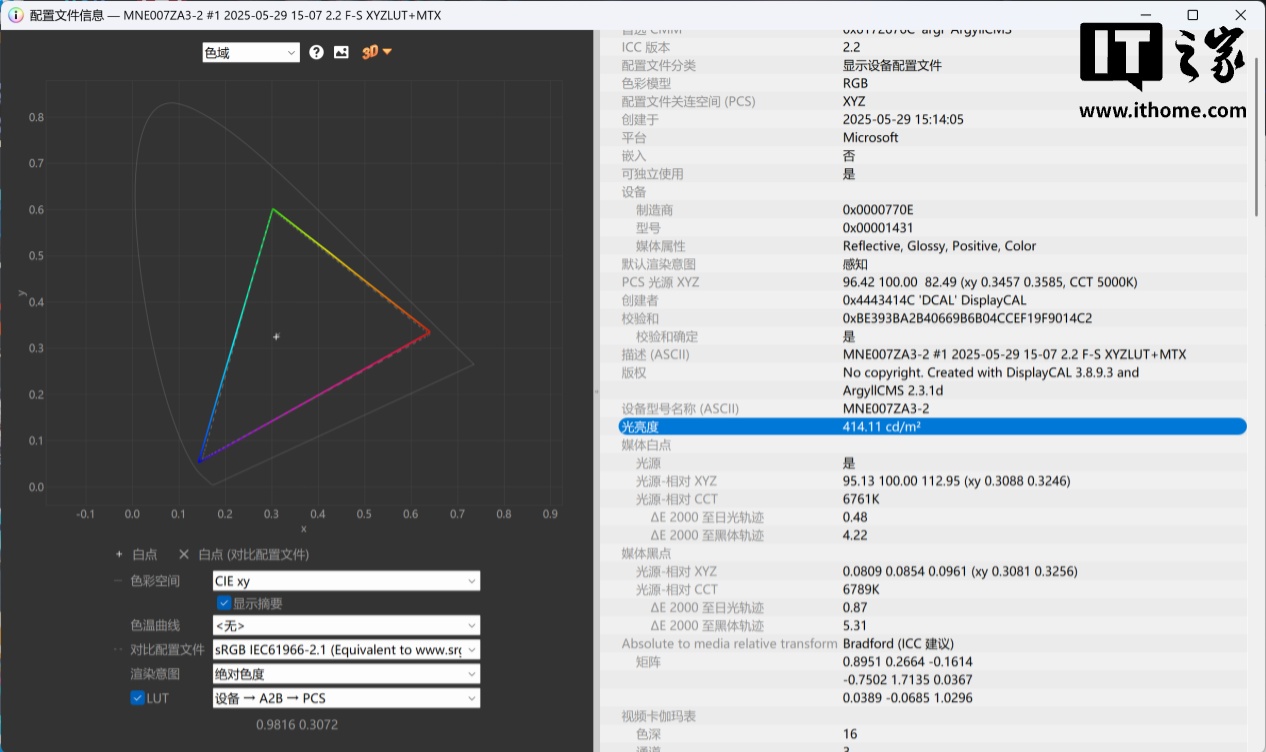Open the 色温曲线 dropdown
Image resolution: width=1266 pixels, height=752 pixels.
tap(346, 626)
